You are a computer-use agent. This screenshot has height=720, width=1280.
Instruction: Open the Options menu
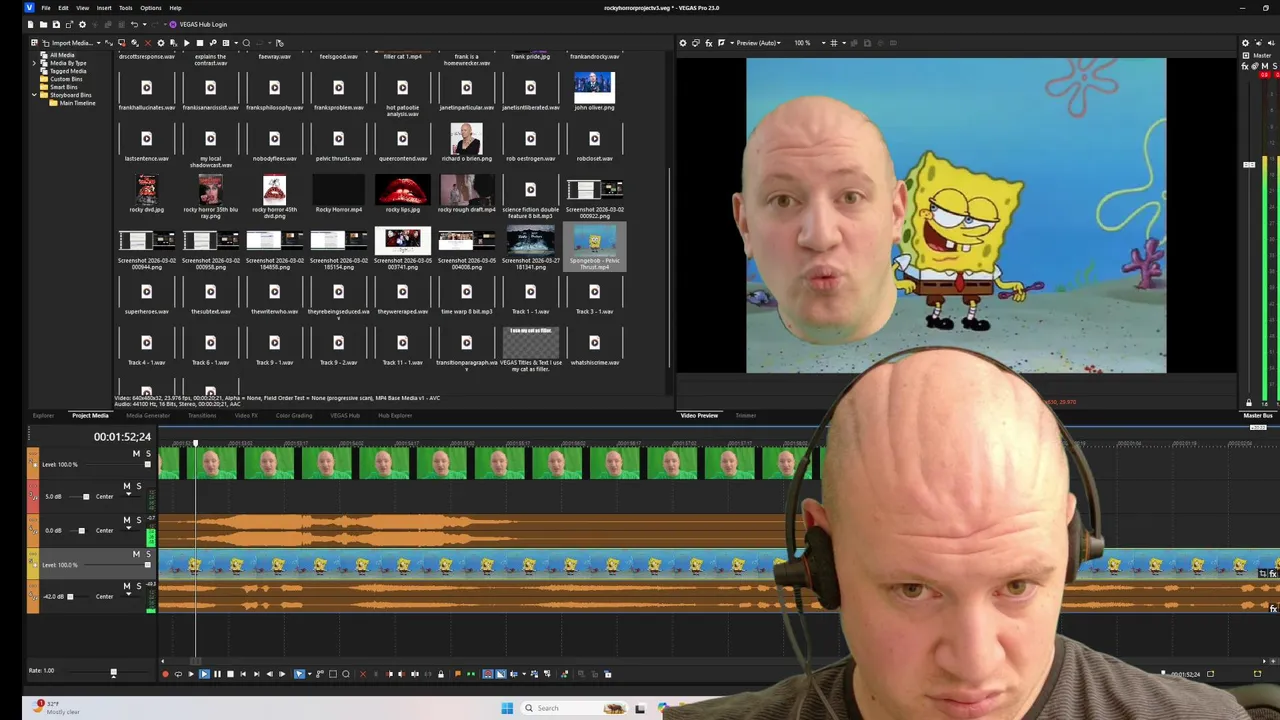pos(150,8)
